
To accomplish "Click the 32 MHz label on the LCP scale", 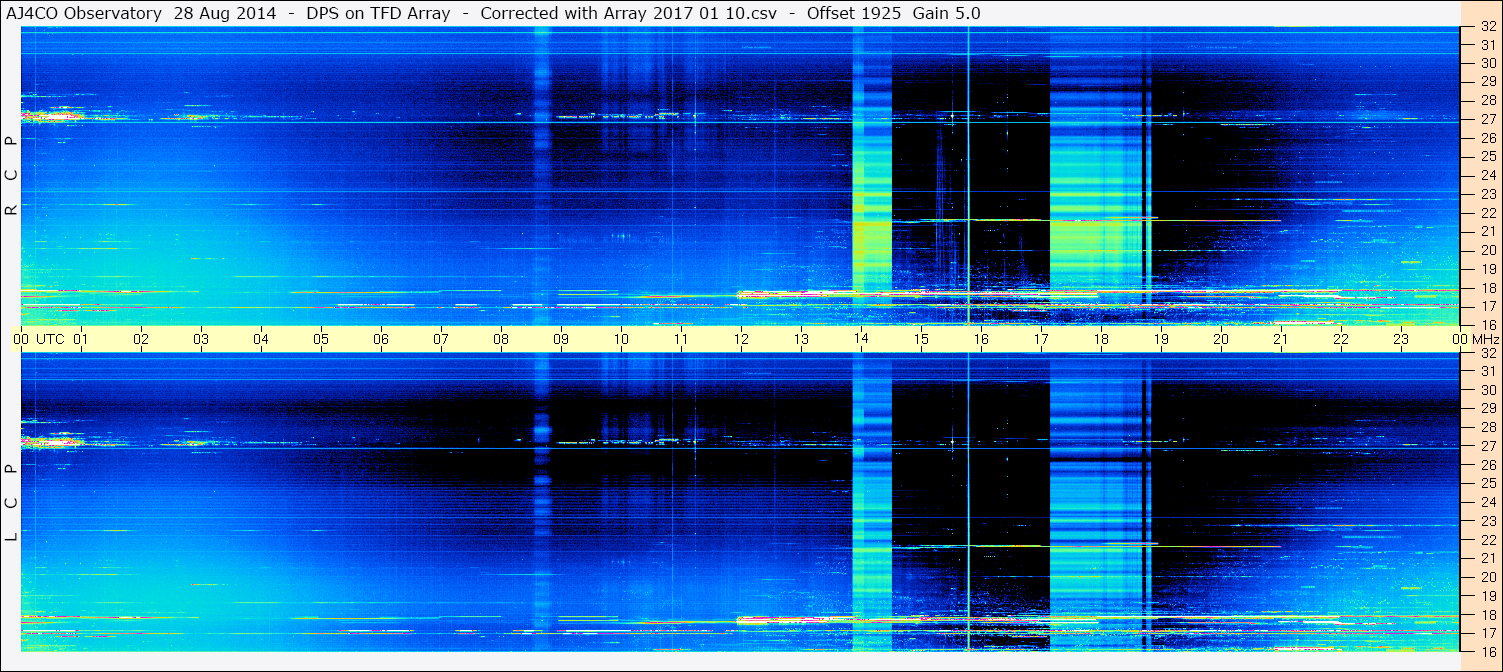I will click(1488, 353).
